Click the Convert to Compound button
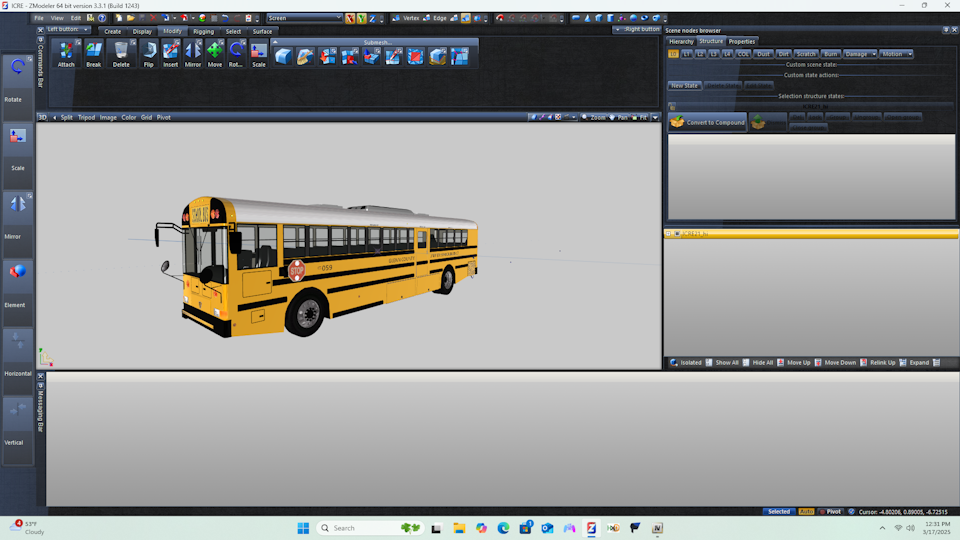 pos(707,122)
